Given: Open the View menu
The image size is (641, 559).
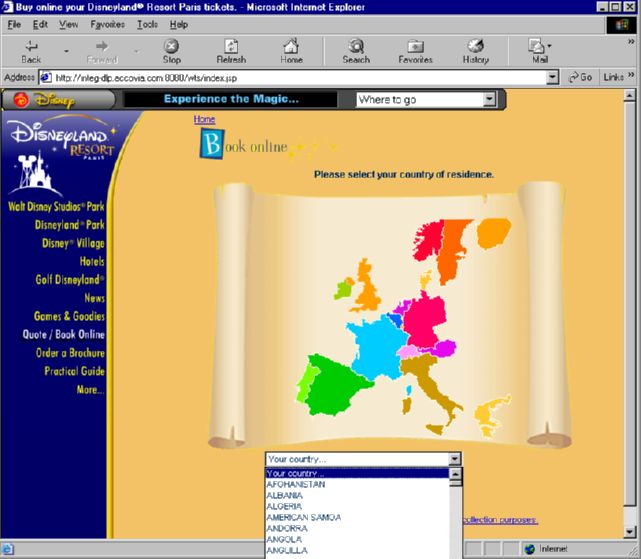Looking at the screenshot, I should point(68,25).
